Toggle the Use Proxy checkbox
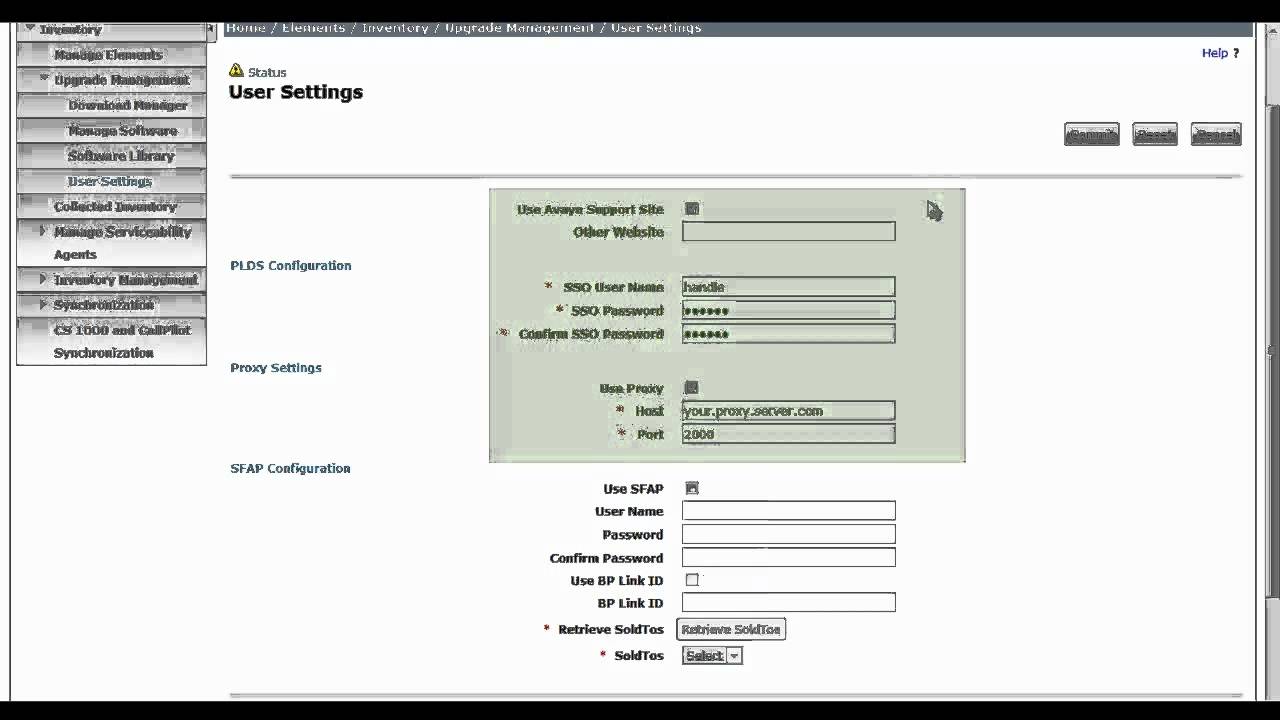Screen dimensions: 1280x720 692,388
